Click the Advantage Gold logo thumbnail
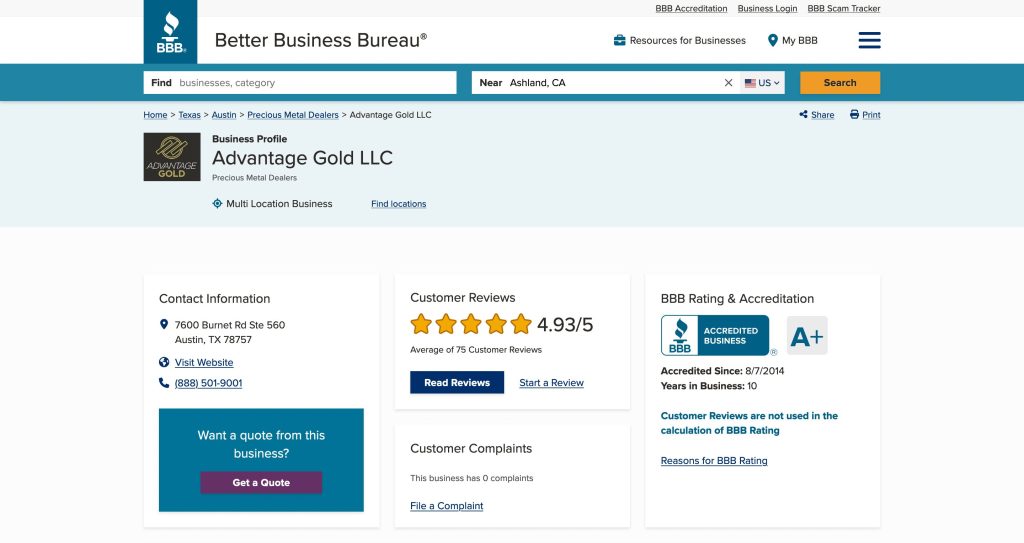 point(172,157)
